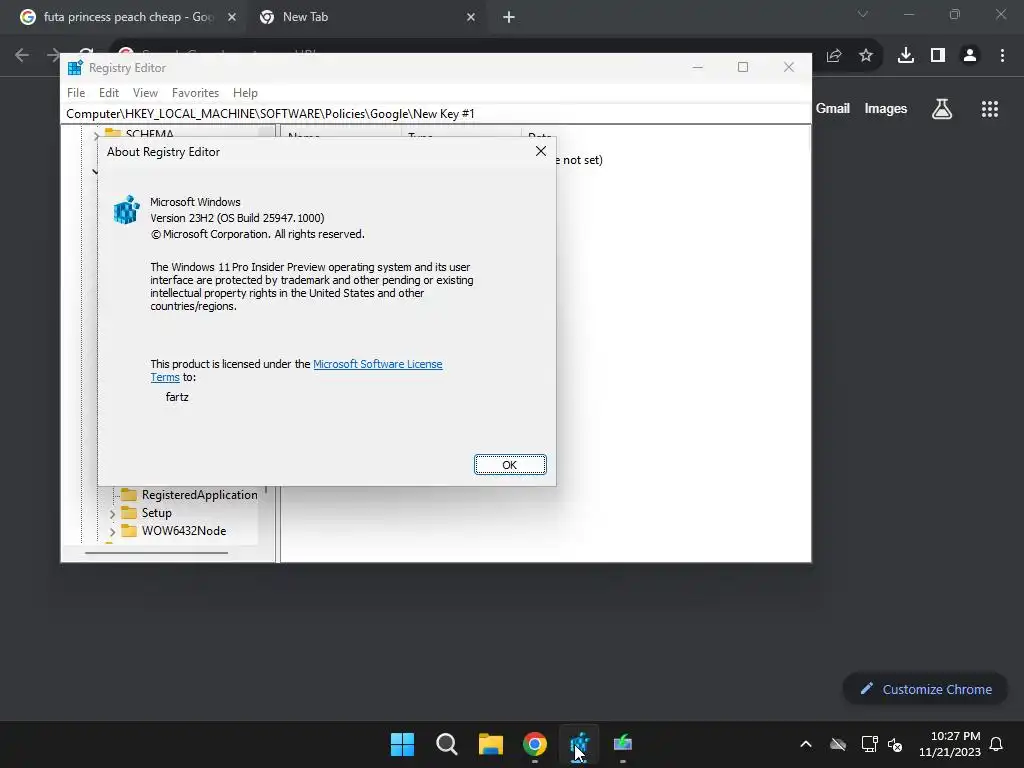Click the muted volume tray icon
The height and width of the screenshot is (768, 1024).
pyautogui.click(x=895, y=744)
